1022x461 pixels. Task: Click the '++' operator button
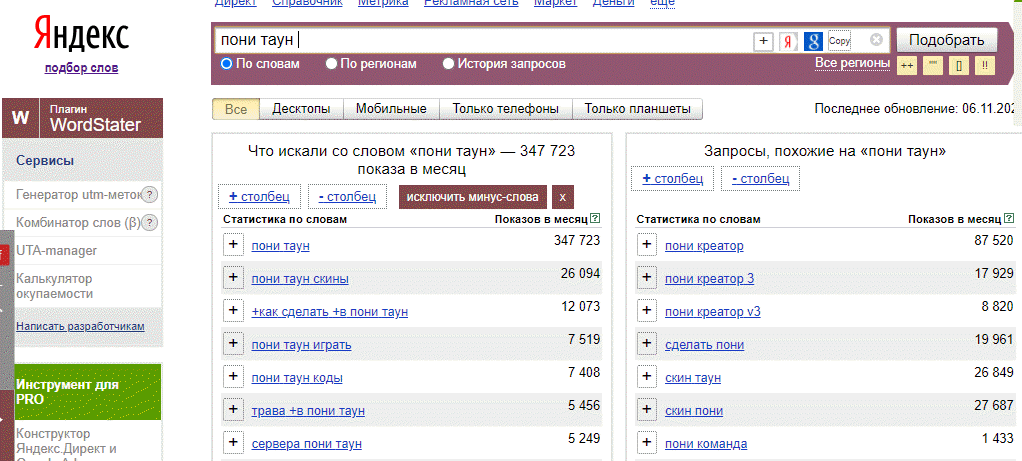pyautogui.click(x=907, y=66)
